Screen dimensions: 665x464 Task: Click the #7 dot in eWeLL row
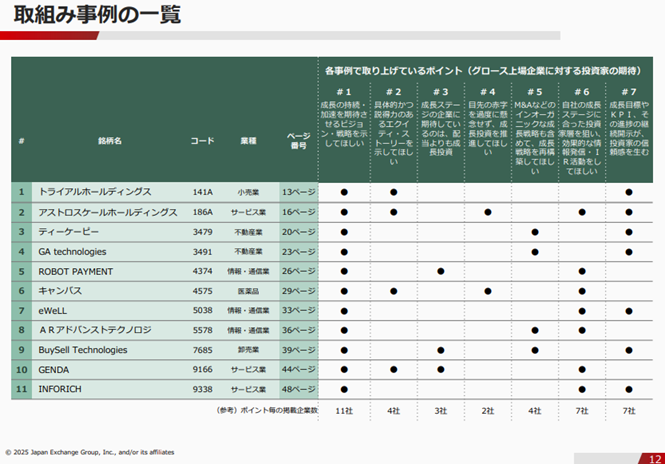click(x=629, y=311)
